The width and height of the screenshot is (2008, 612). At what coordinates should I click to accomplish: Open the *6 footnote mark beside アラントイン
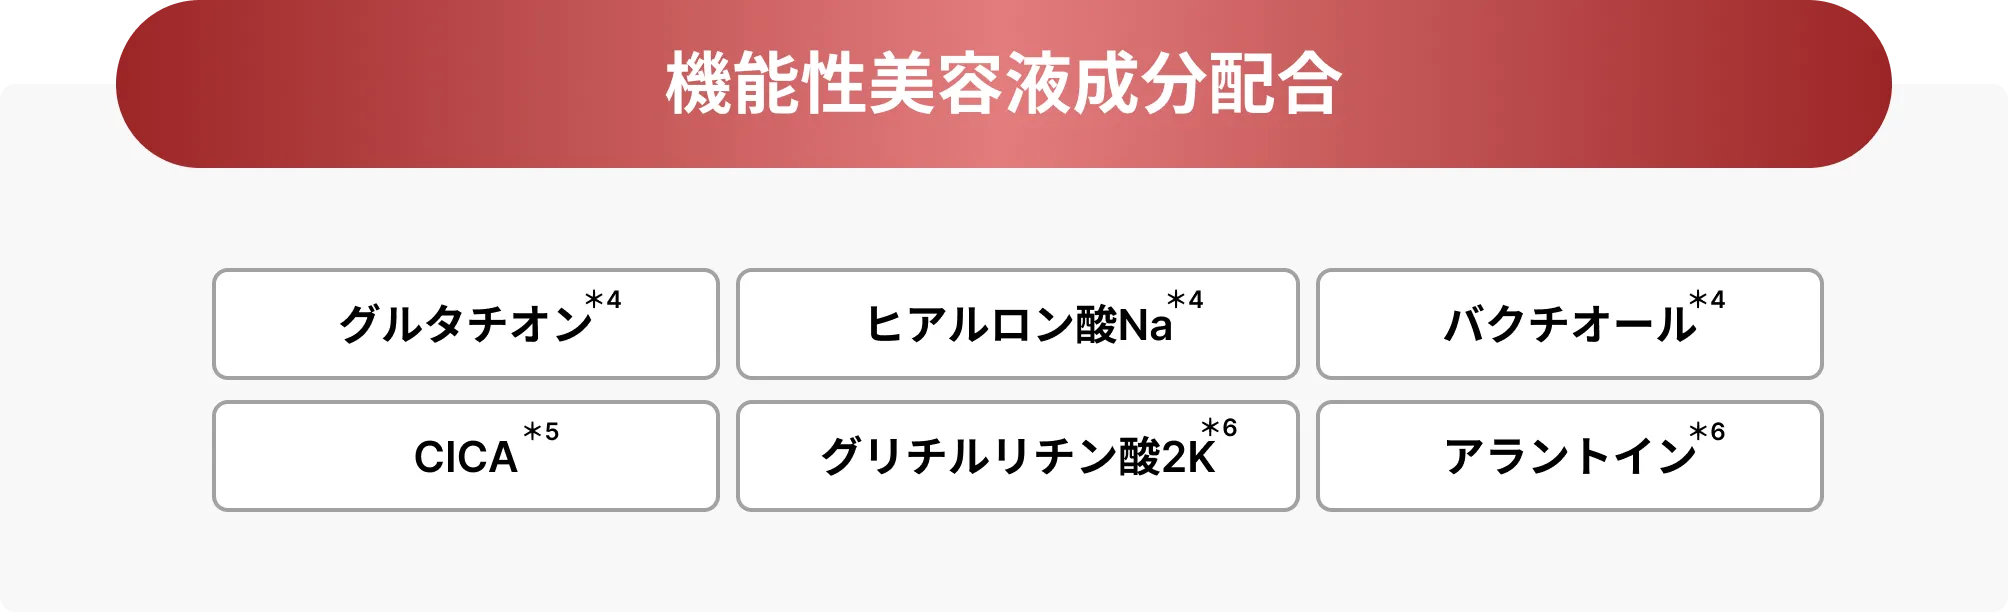tap(1707, 432)
